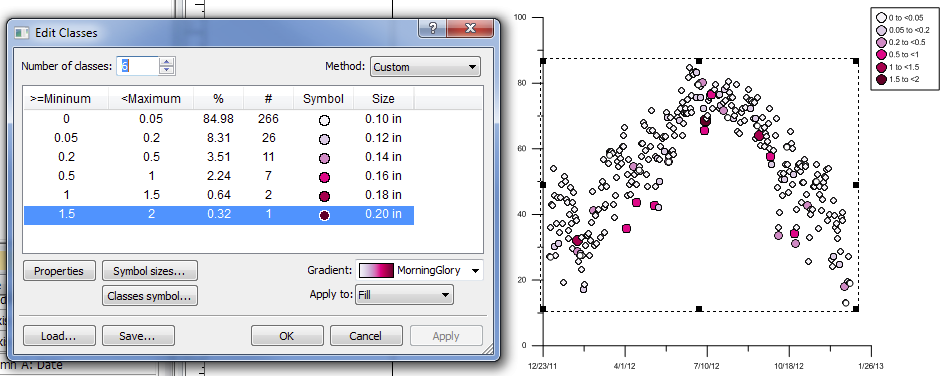Decrease the number of classes with down arrow
Viewport: 944px width, 376px height.
167,70
